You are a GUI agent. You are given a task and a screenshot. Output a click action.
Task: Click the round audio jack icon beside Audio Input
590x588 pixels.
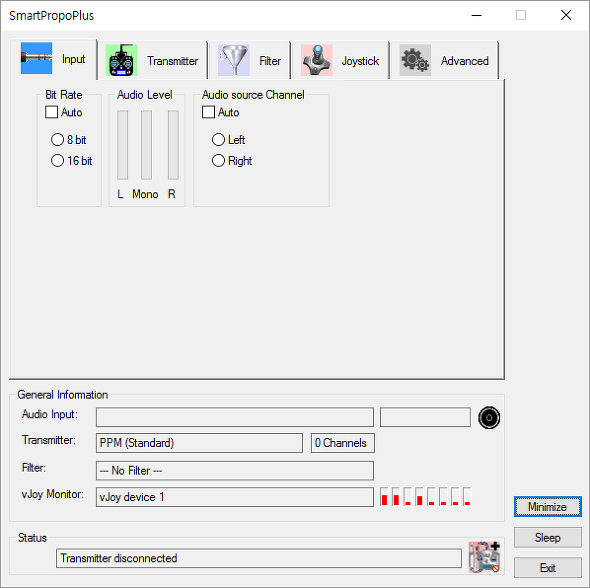(489, 418)
